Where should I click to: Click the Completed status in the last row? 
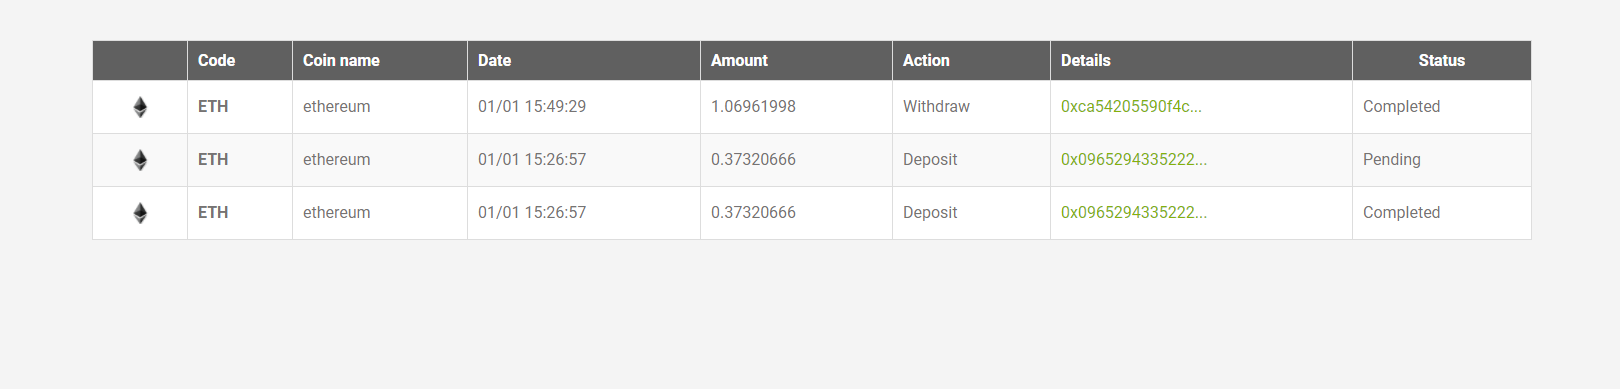click(1401, 212)
